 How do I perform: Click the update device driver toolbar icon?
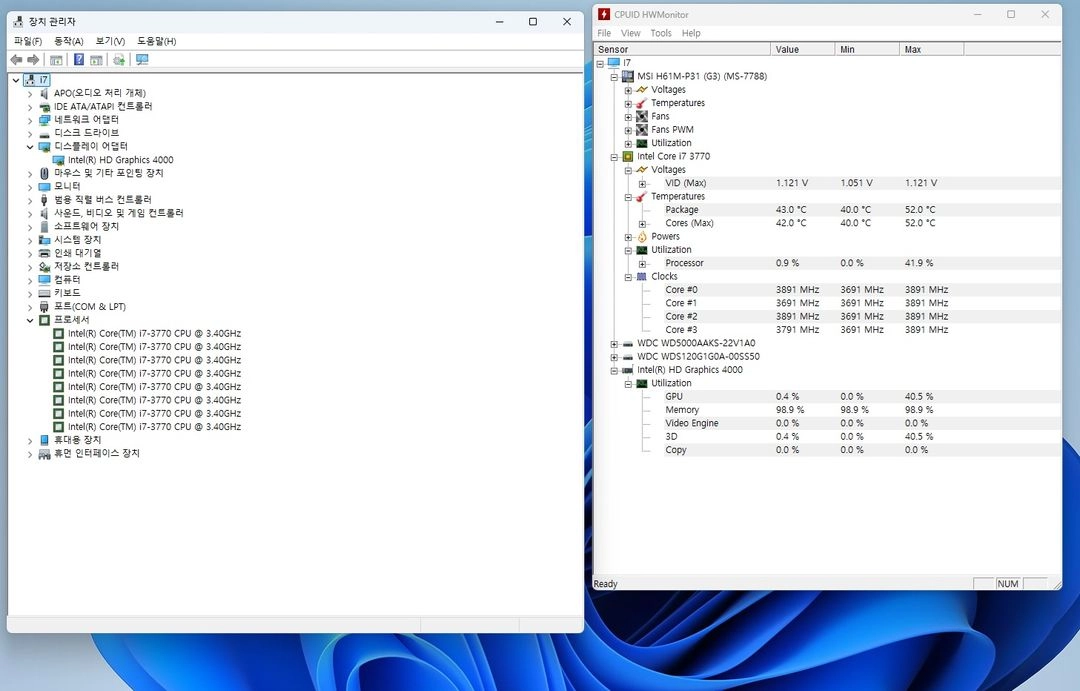point(118,60)
